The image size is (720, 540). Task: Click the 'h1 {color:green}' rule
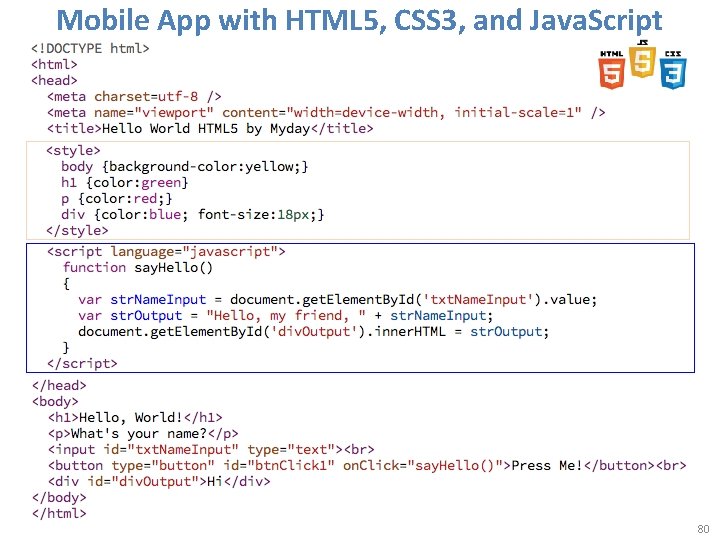(x=124, y=183)
